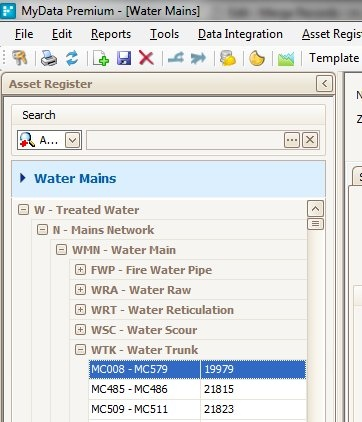Click the printer icon in toolbar
Screen dimensions: 362x422
point(49,59)
